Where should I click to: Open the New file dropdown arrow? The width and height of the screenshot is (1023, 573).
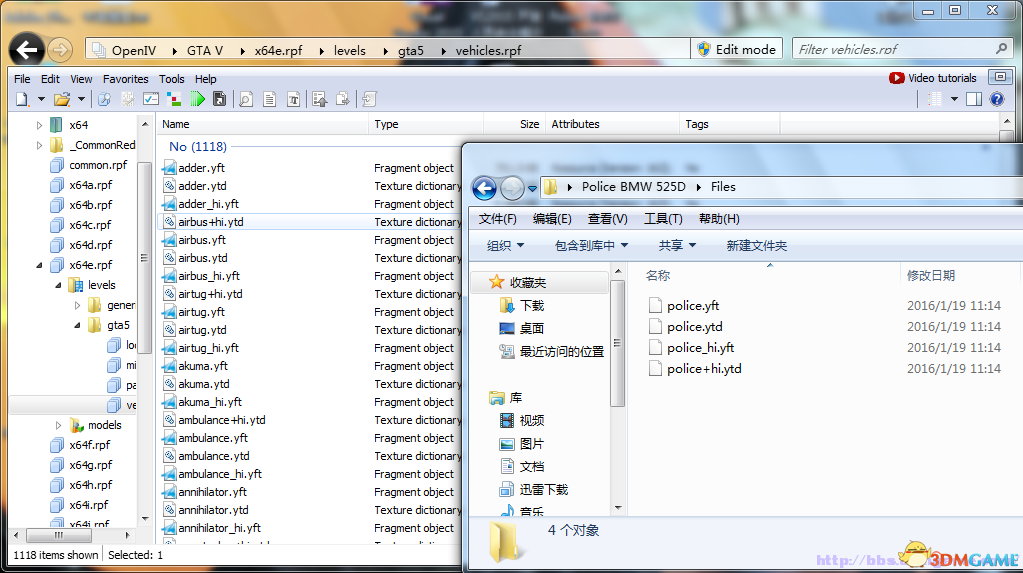coord(41,99)
